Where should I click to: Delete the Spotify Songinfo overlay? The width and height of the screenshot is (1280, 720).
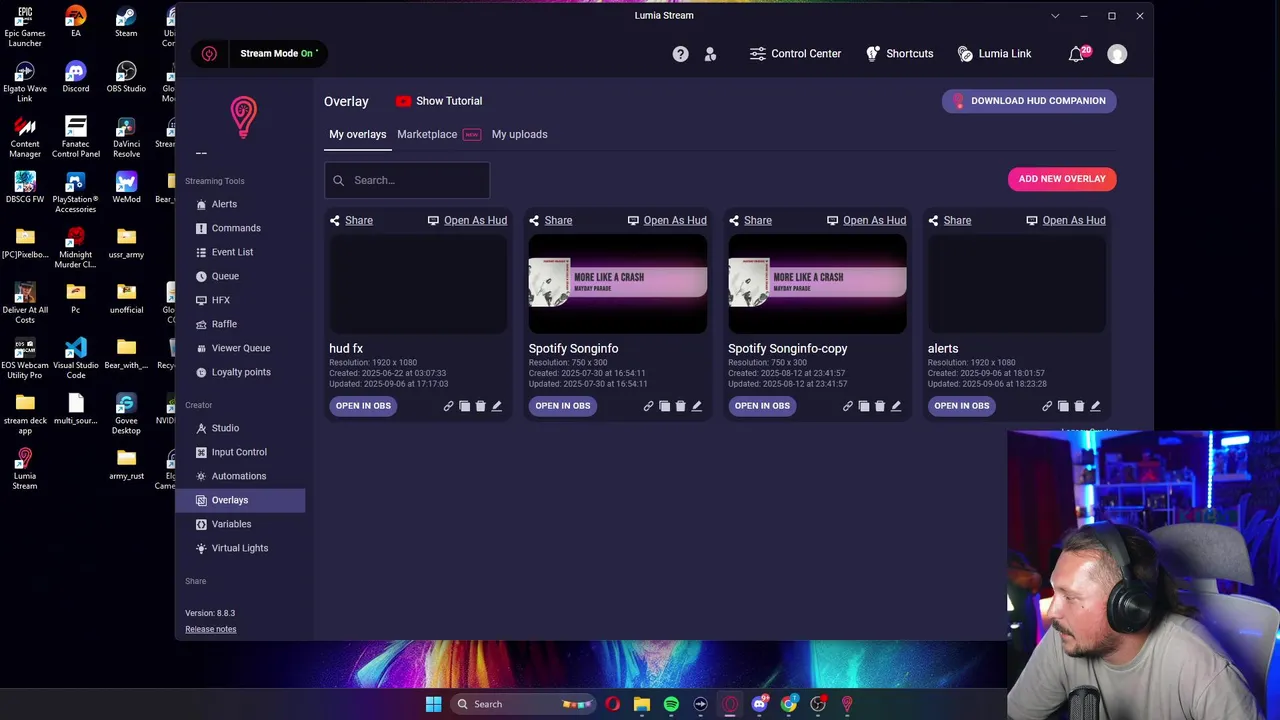coord(680,406)
